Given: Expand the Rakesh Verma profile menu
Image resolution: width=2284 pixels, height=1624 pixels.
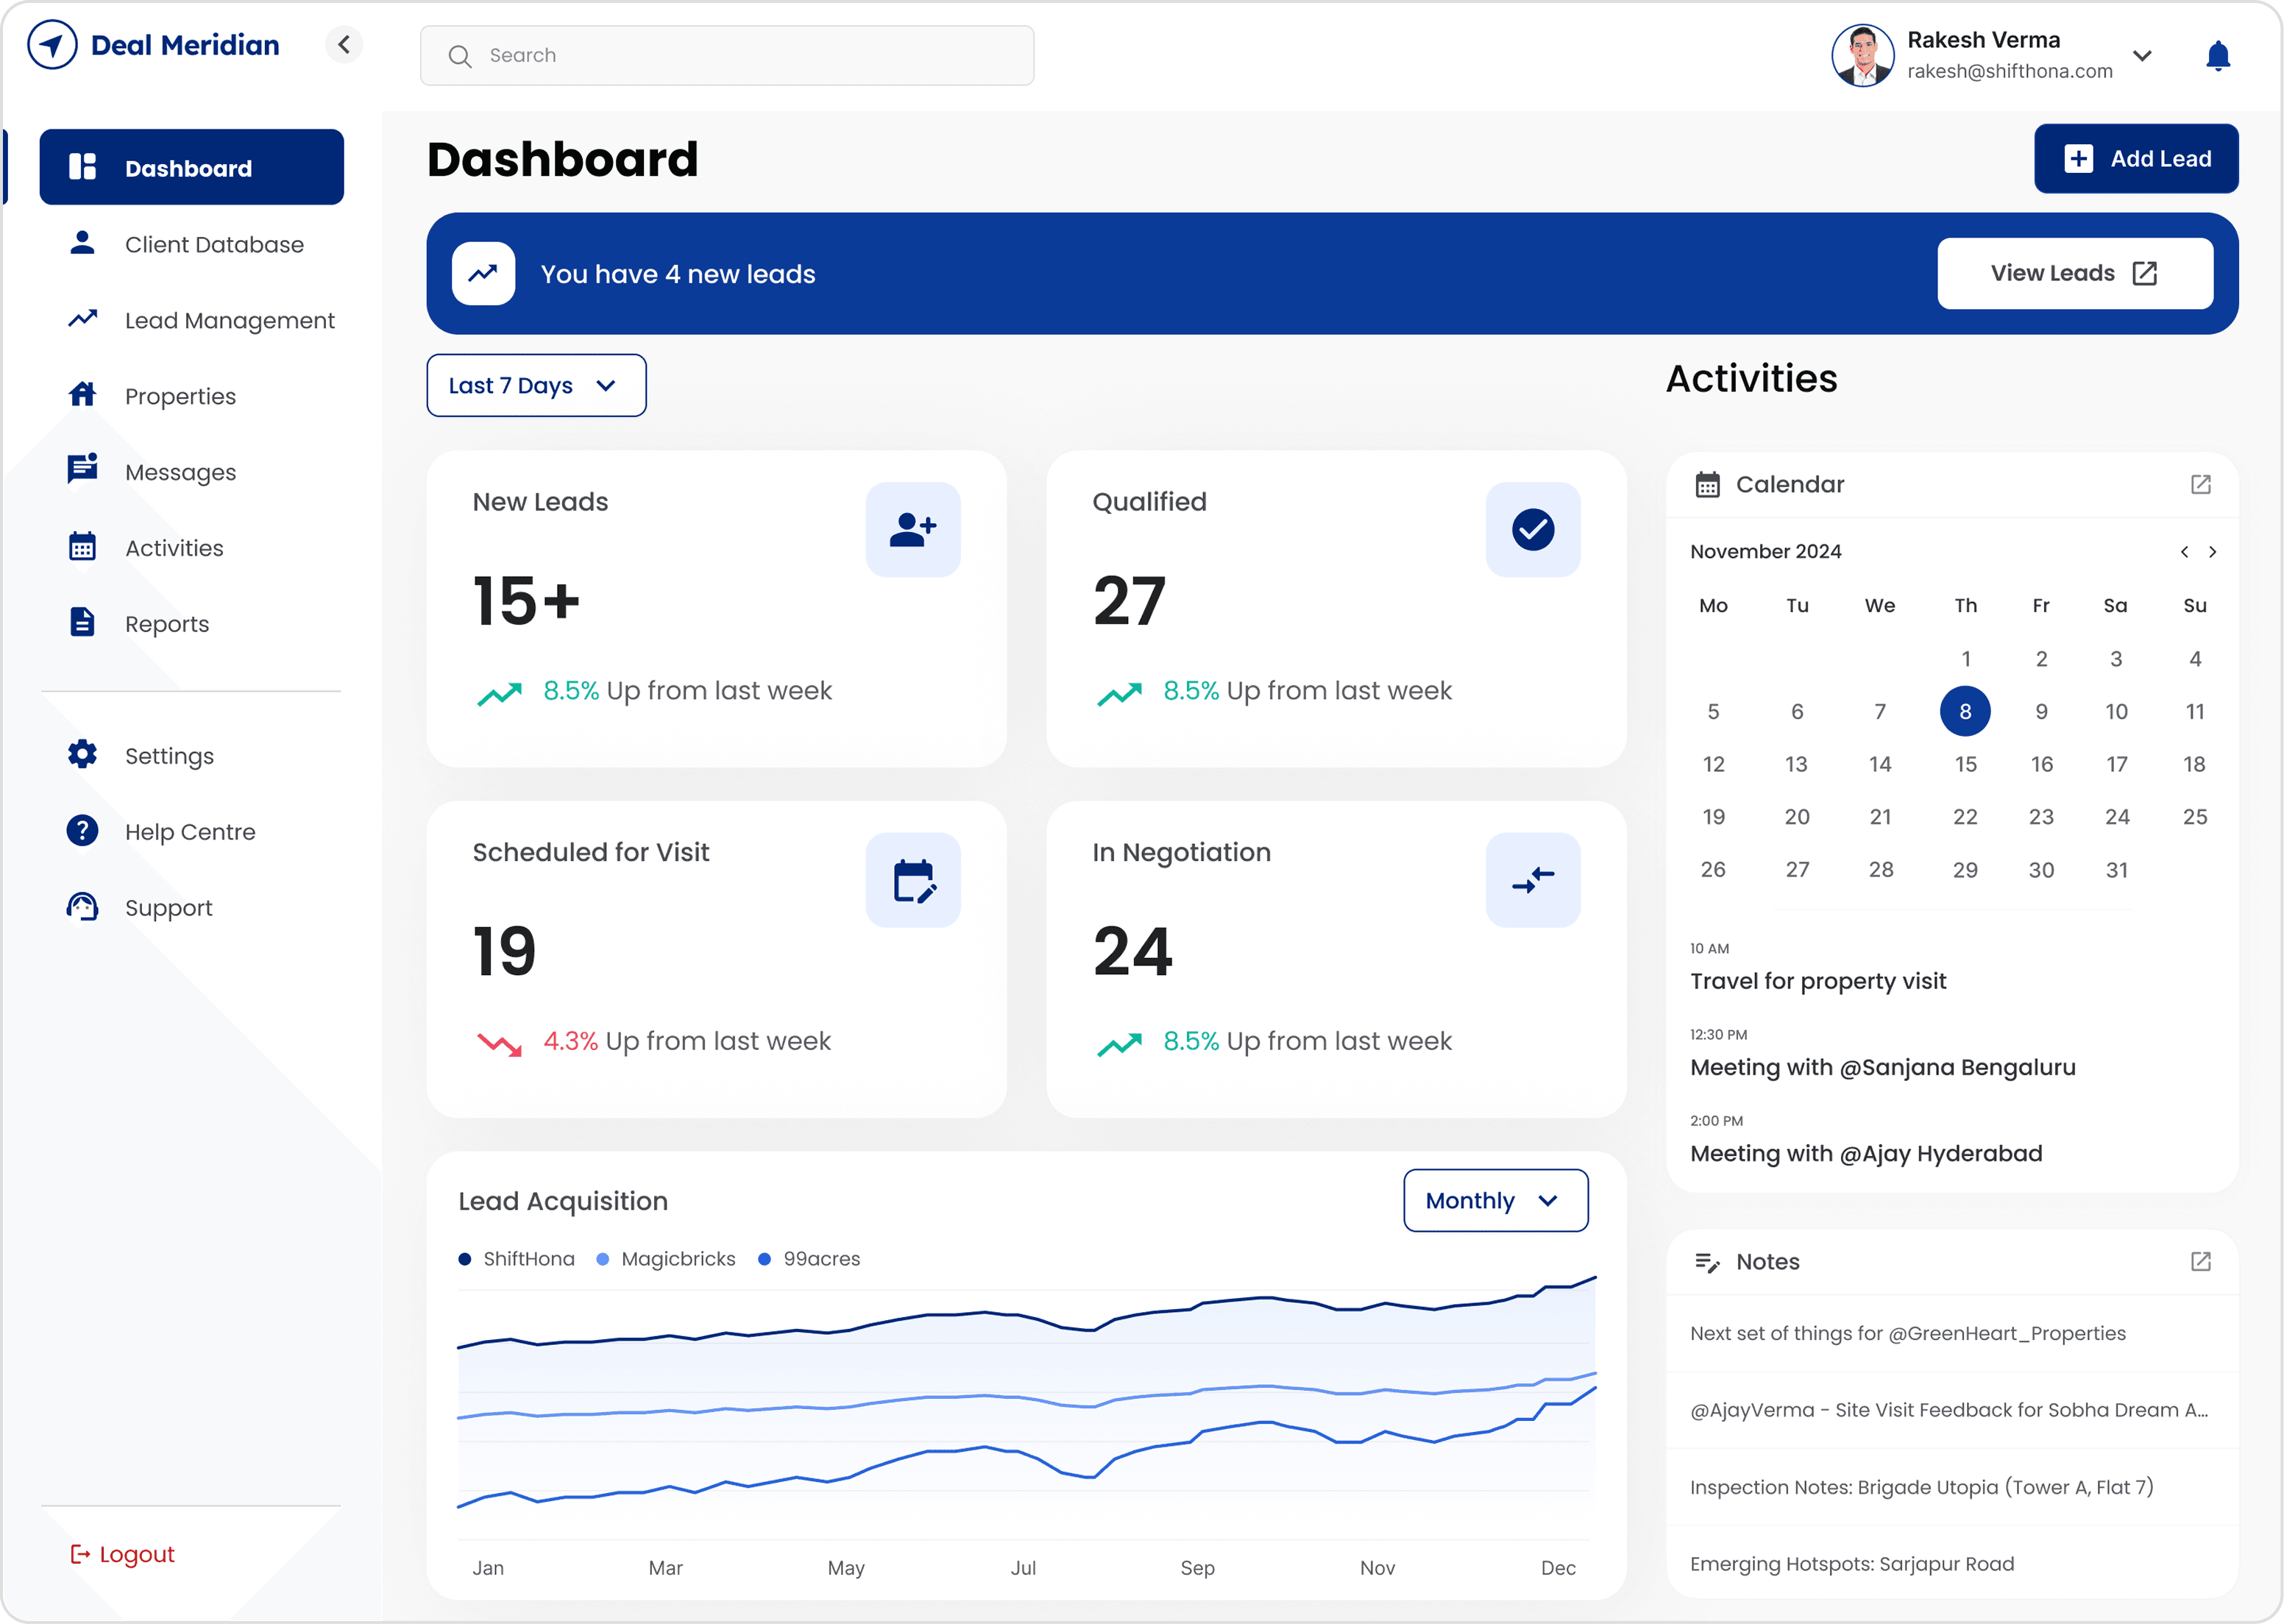Looking at the screenshot, I should tap(2141, 56).
